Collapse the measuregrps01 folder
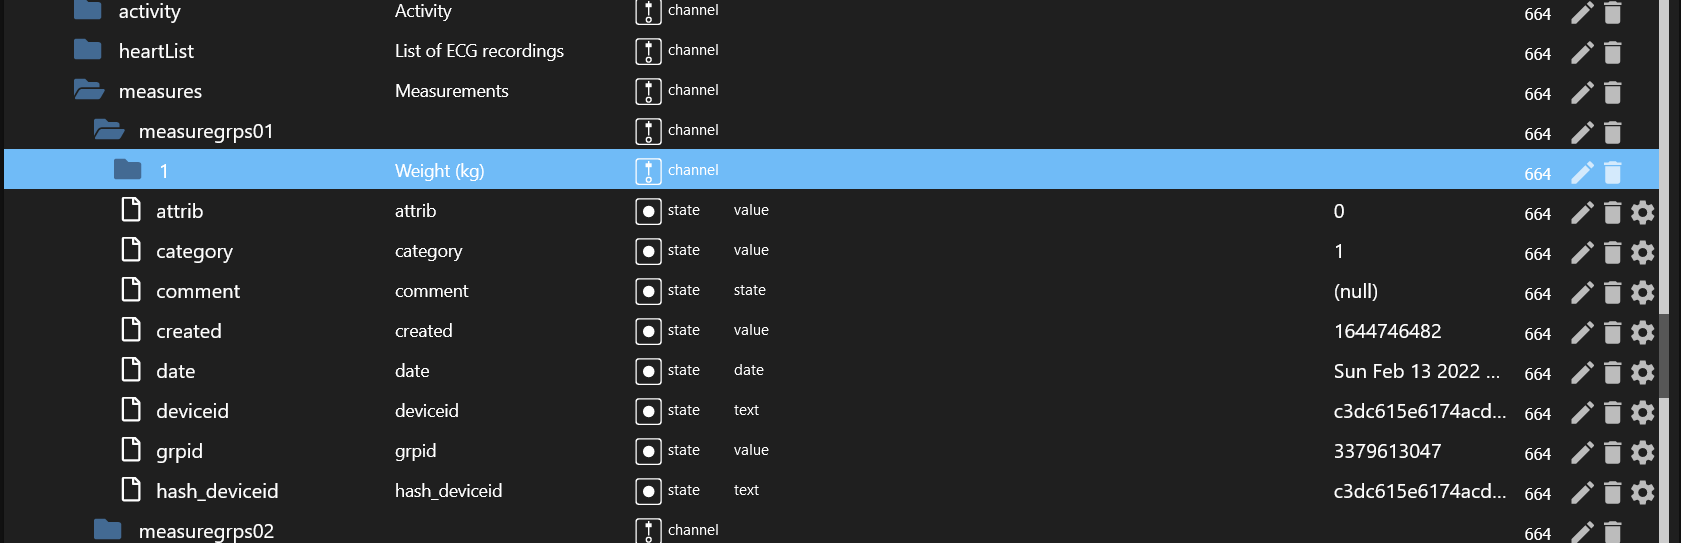This screenshot has height=543, width=1681. point(109,130)
